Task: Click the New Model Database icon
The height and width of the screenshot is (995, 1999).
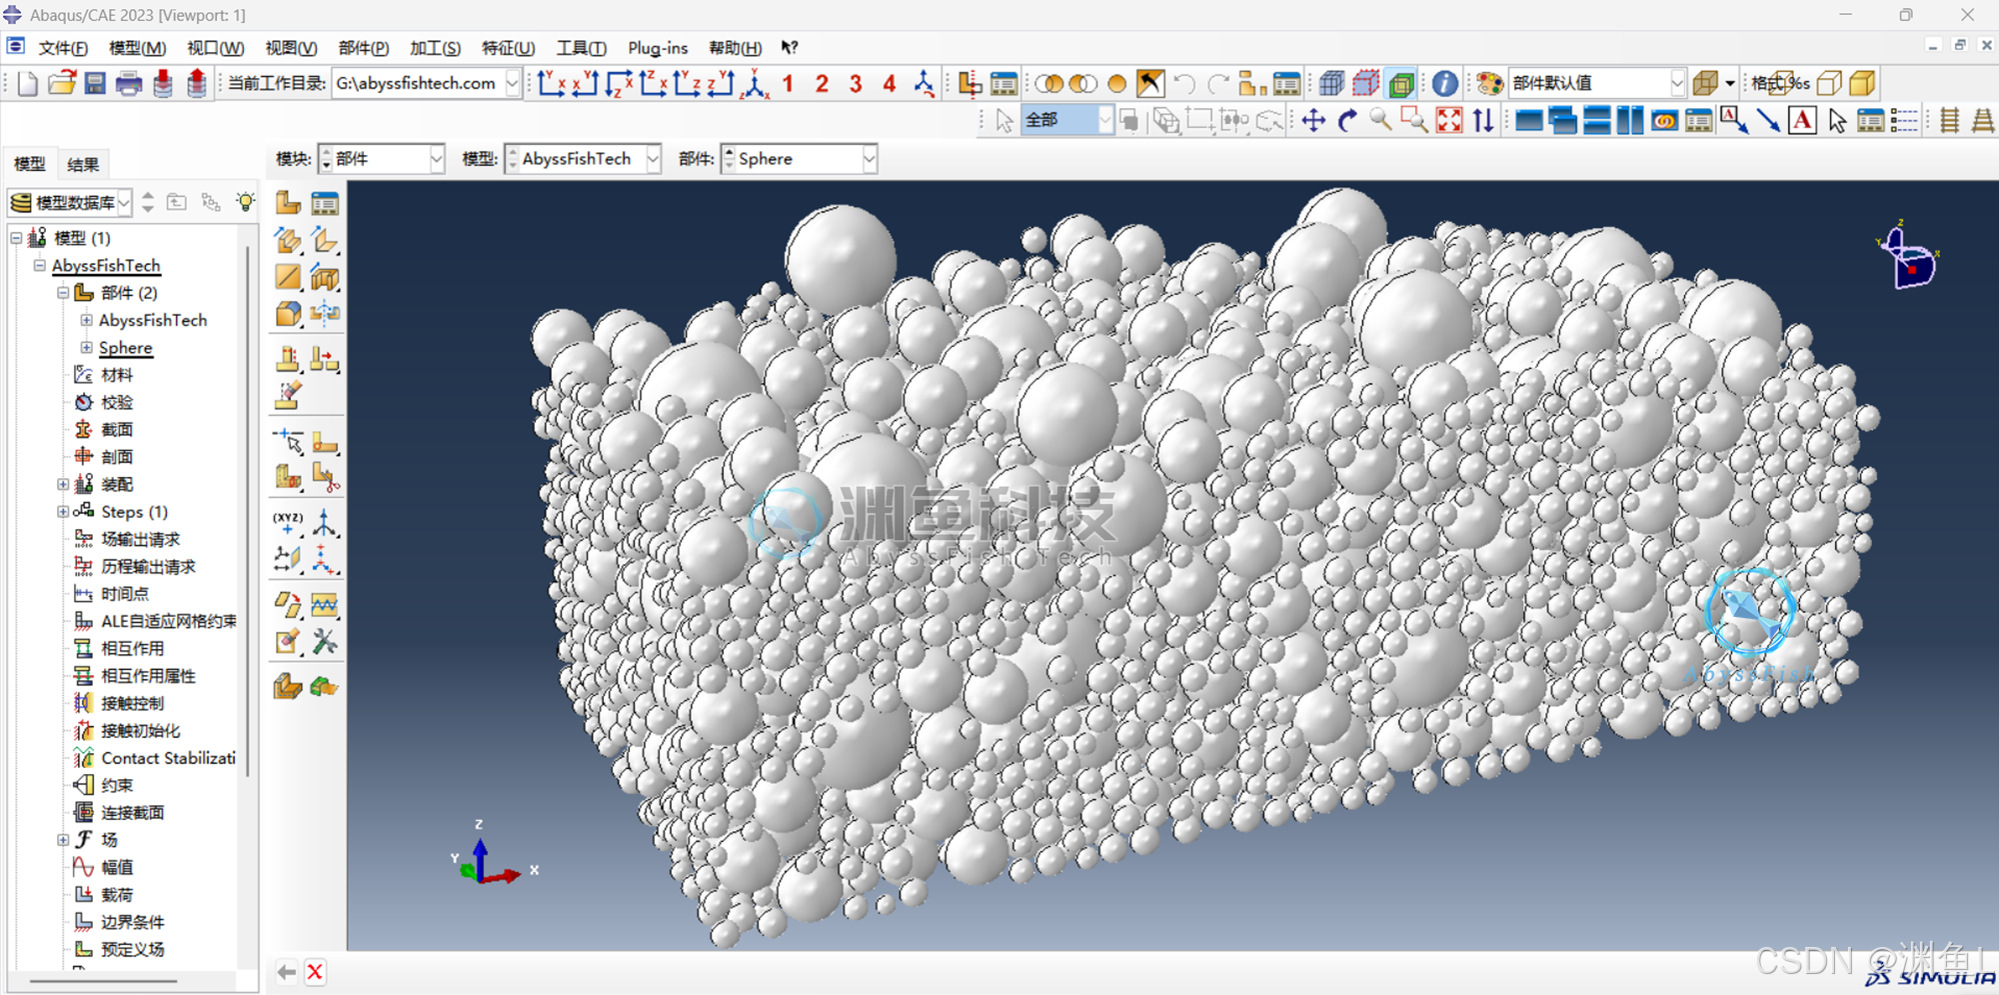Action: [28, 83]
